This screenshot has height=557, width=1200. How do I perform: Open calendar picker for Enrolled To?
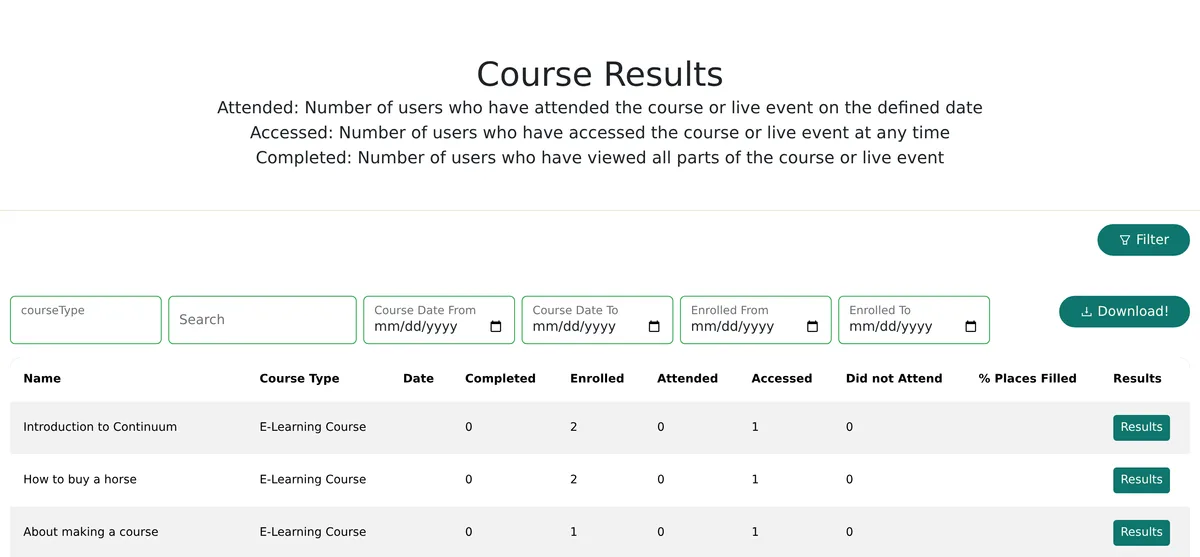coord(970,327)
